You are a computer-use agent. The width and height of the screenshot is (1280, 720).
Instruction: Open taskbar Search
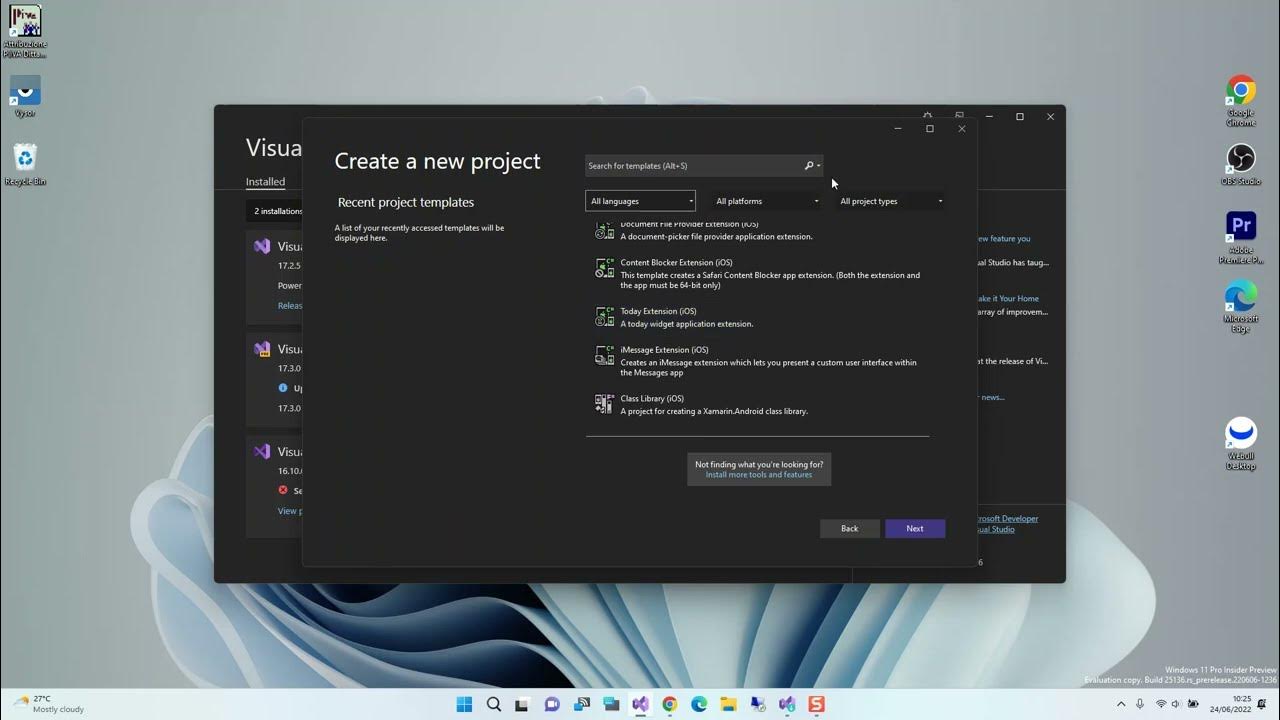point(494,704)
